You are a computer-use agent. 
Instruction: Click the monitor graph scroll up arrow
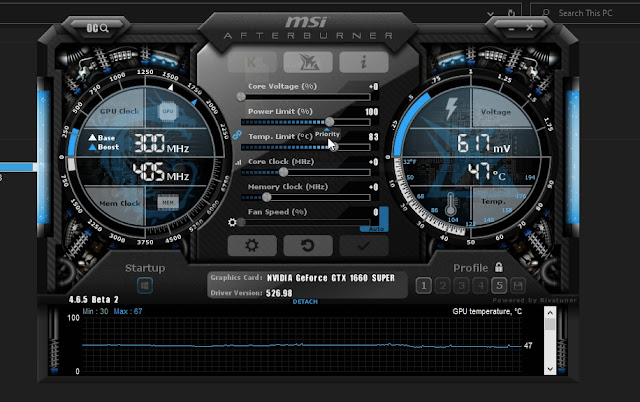pos(550,313)
